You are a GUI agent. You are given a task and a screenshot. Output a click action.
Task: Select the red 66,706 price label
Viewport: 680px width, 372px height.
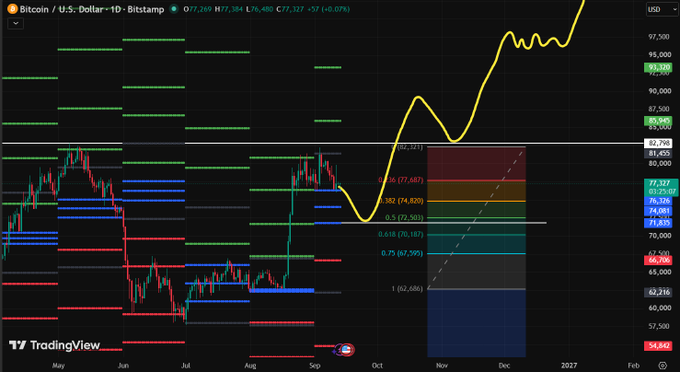[659, 260]
